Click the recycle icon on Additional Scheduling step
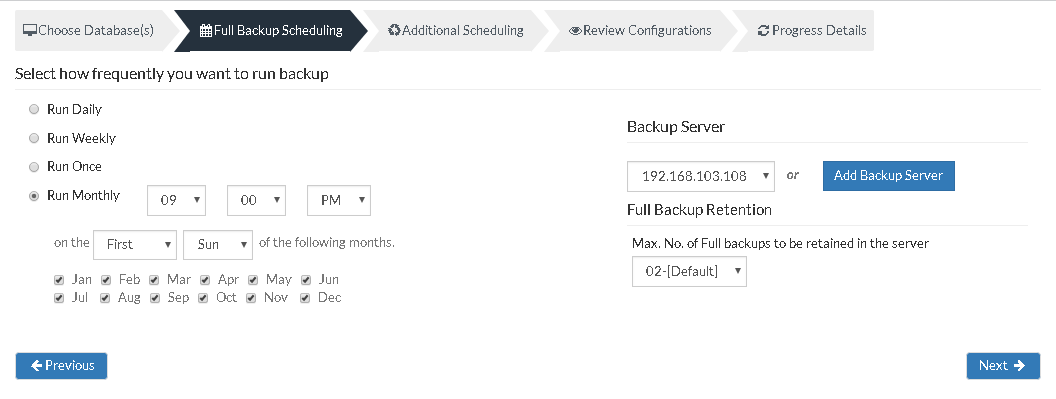Viewport: 1056px width, 399px height. [x=395, y=30]
